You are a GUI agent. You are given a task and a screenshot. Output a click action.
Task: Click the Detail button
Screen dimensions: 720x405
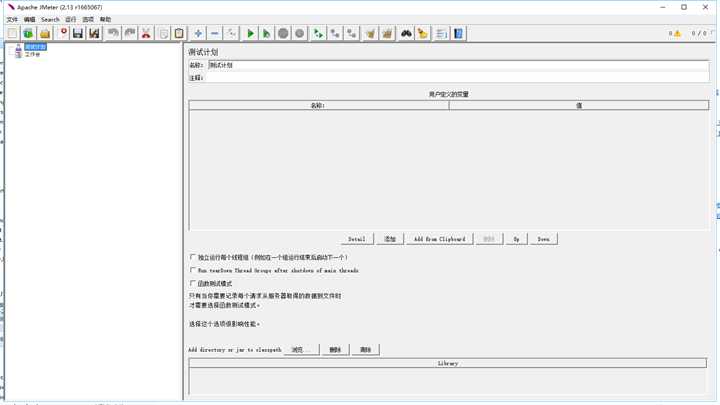pyautogui.click(x=357, y=239)
